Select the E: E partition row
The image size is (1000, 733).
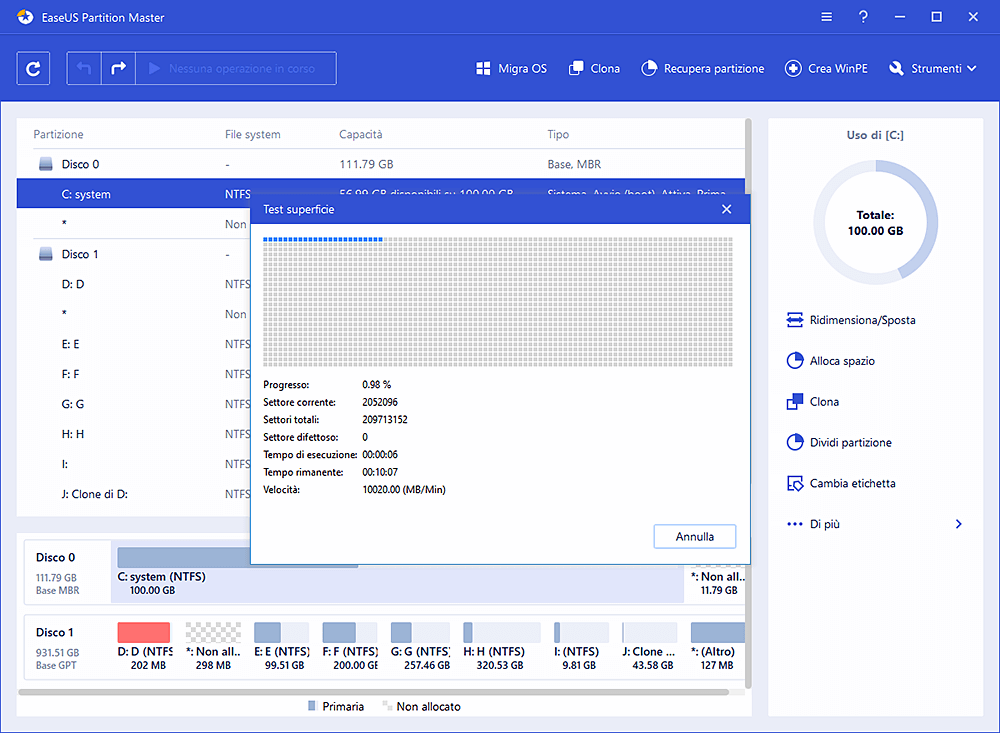tap(133, 344)
